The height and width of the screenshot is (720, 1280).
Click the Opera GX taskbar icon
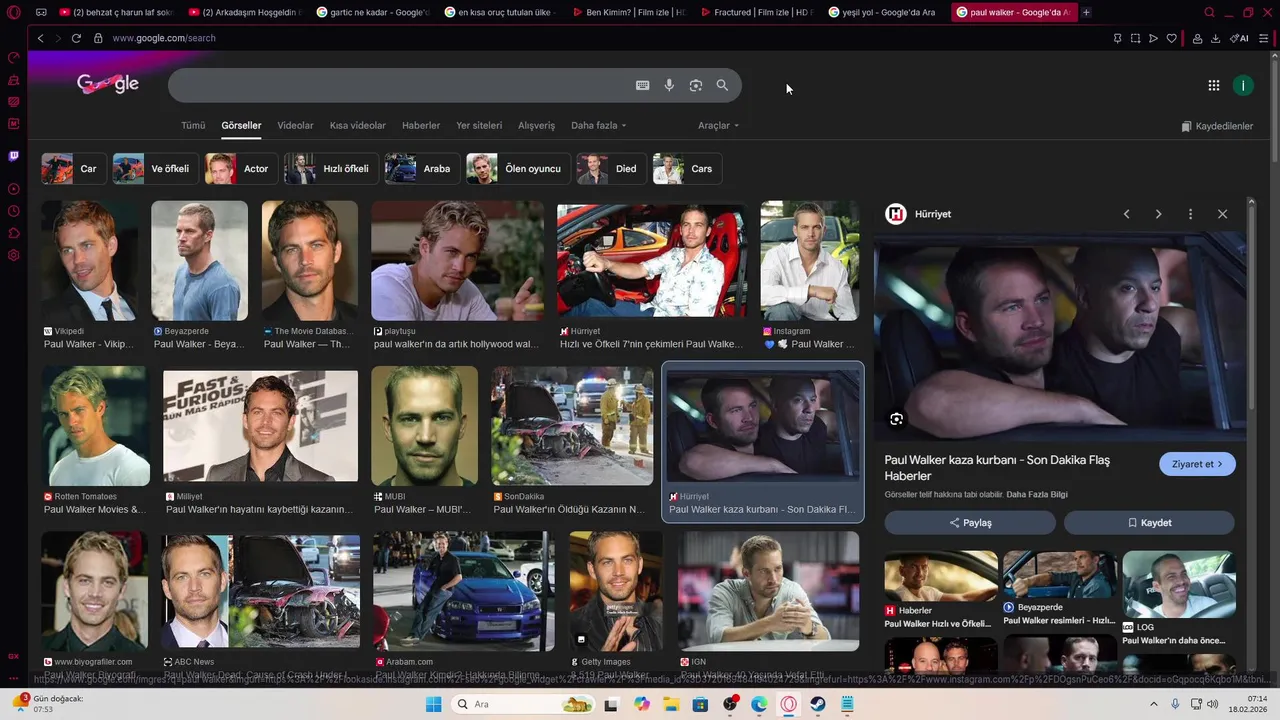(x=789, y=704)
